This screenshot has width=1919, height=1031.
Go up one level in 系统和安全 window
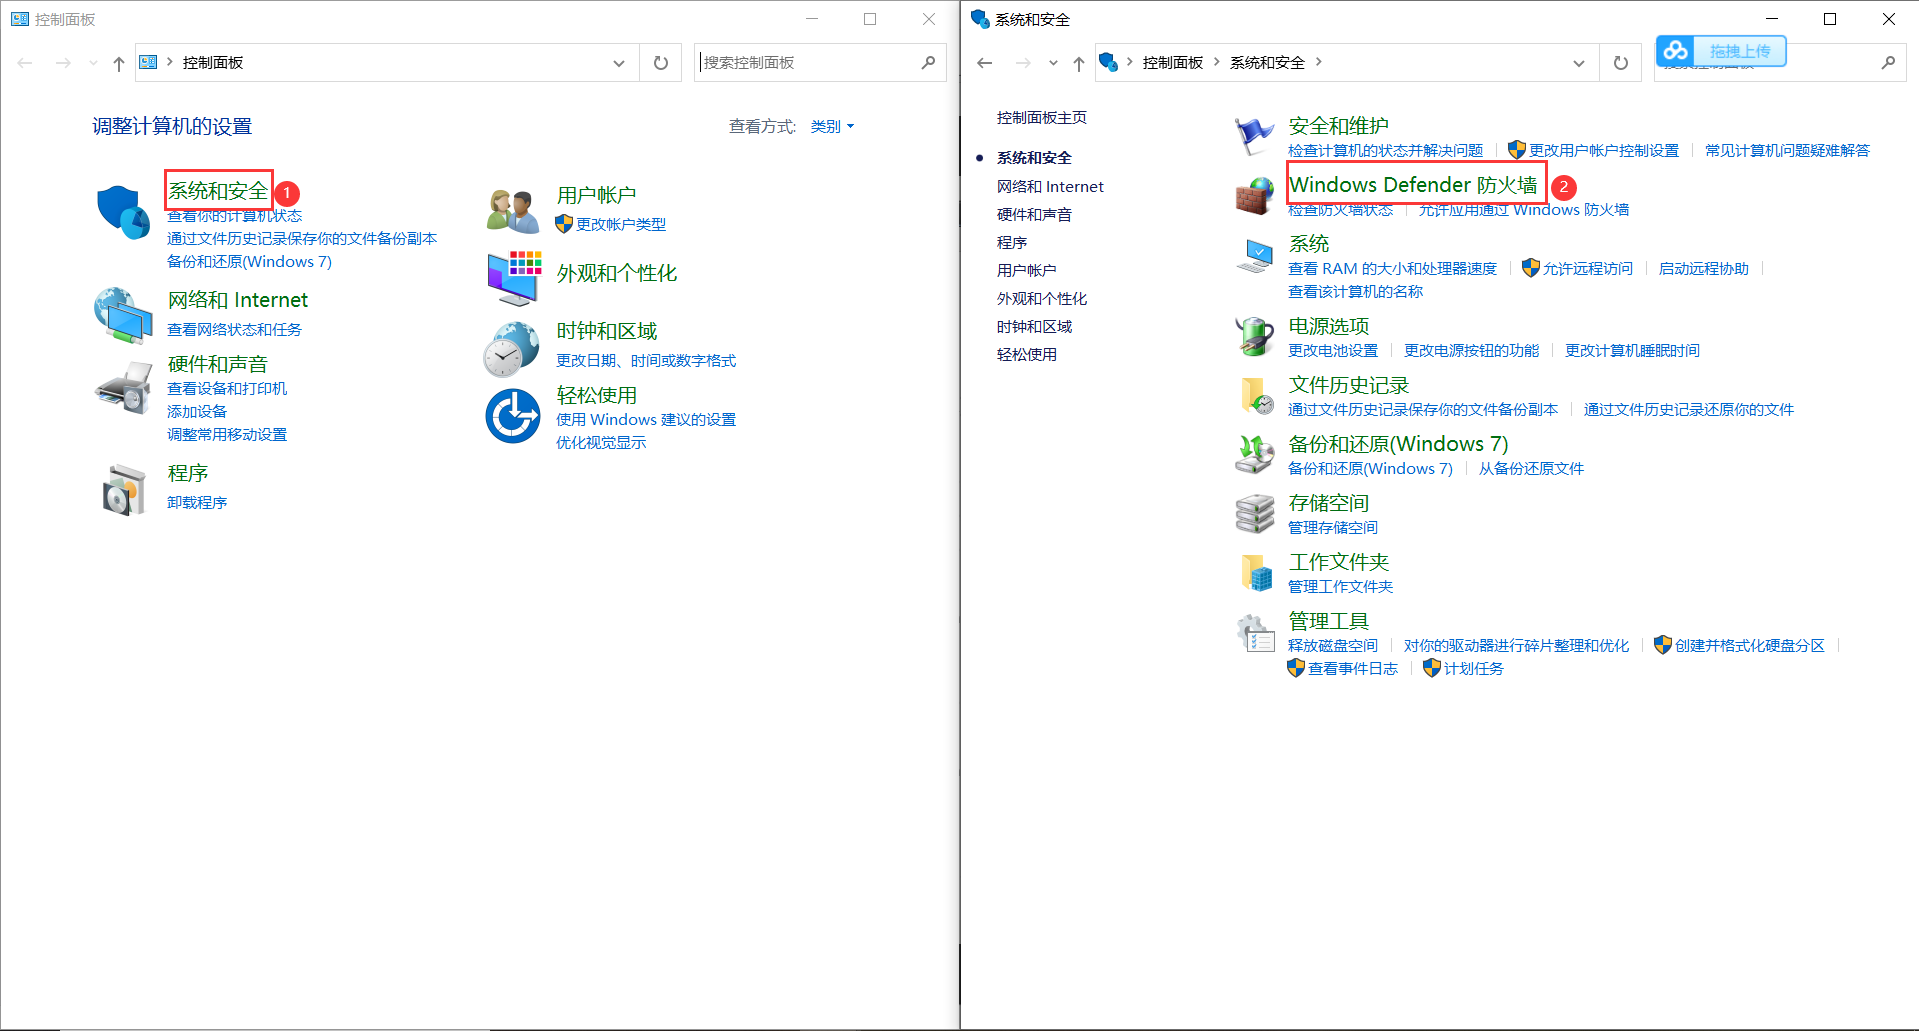point(1079,63)
